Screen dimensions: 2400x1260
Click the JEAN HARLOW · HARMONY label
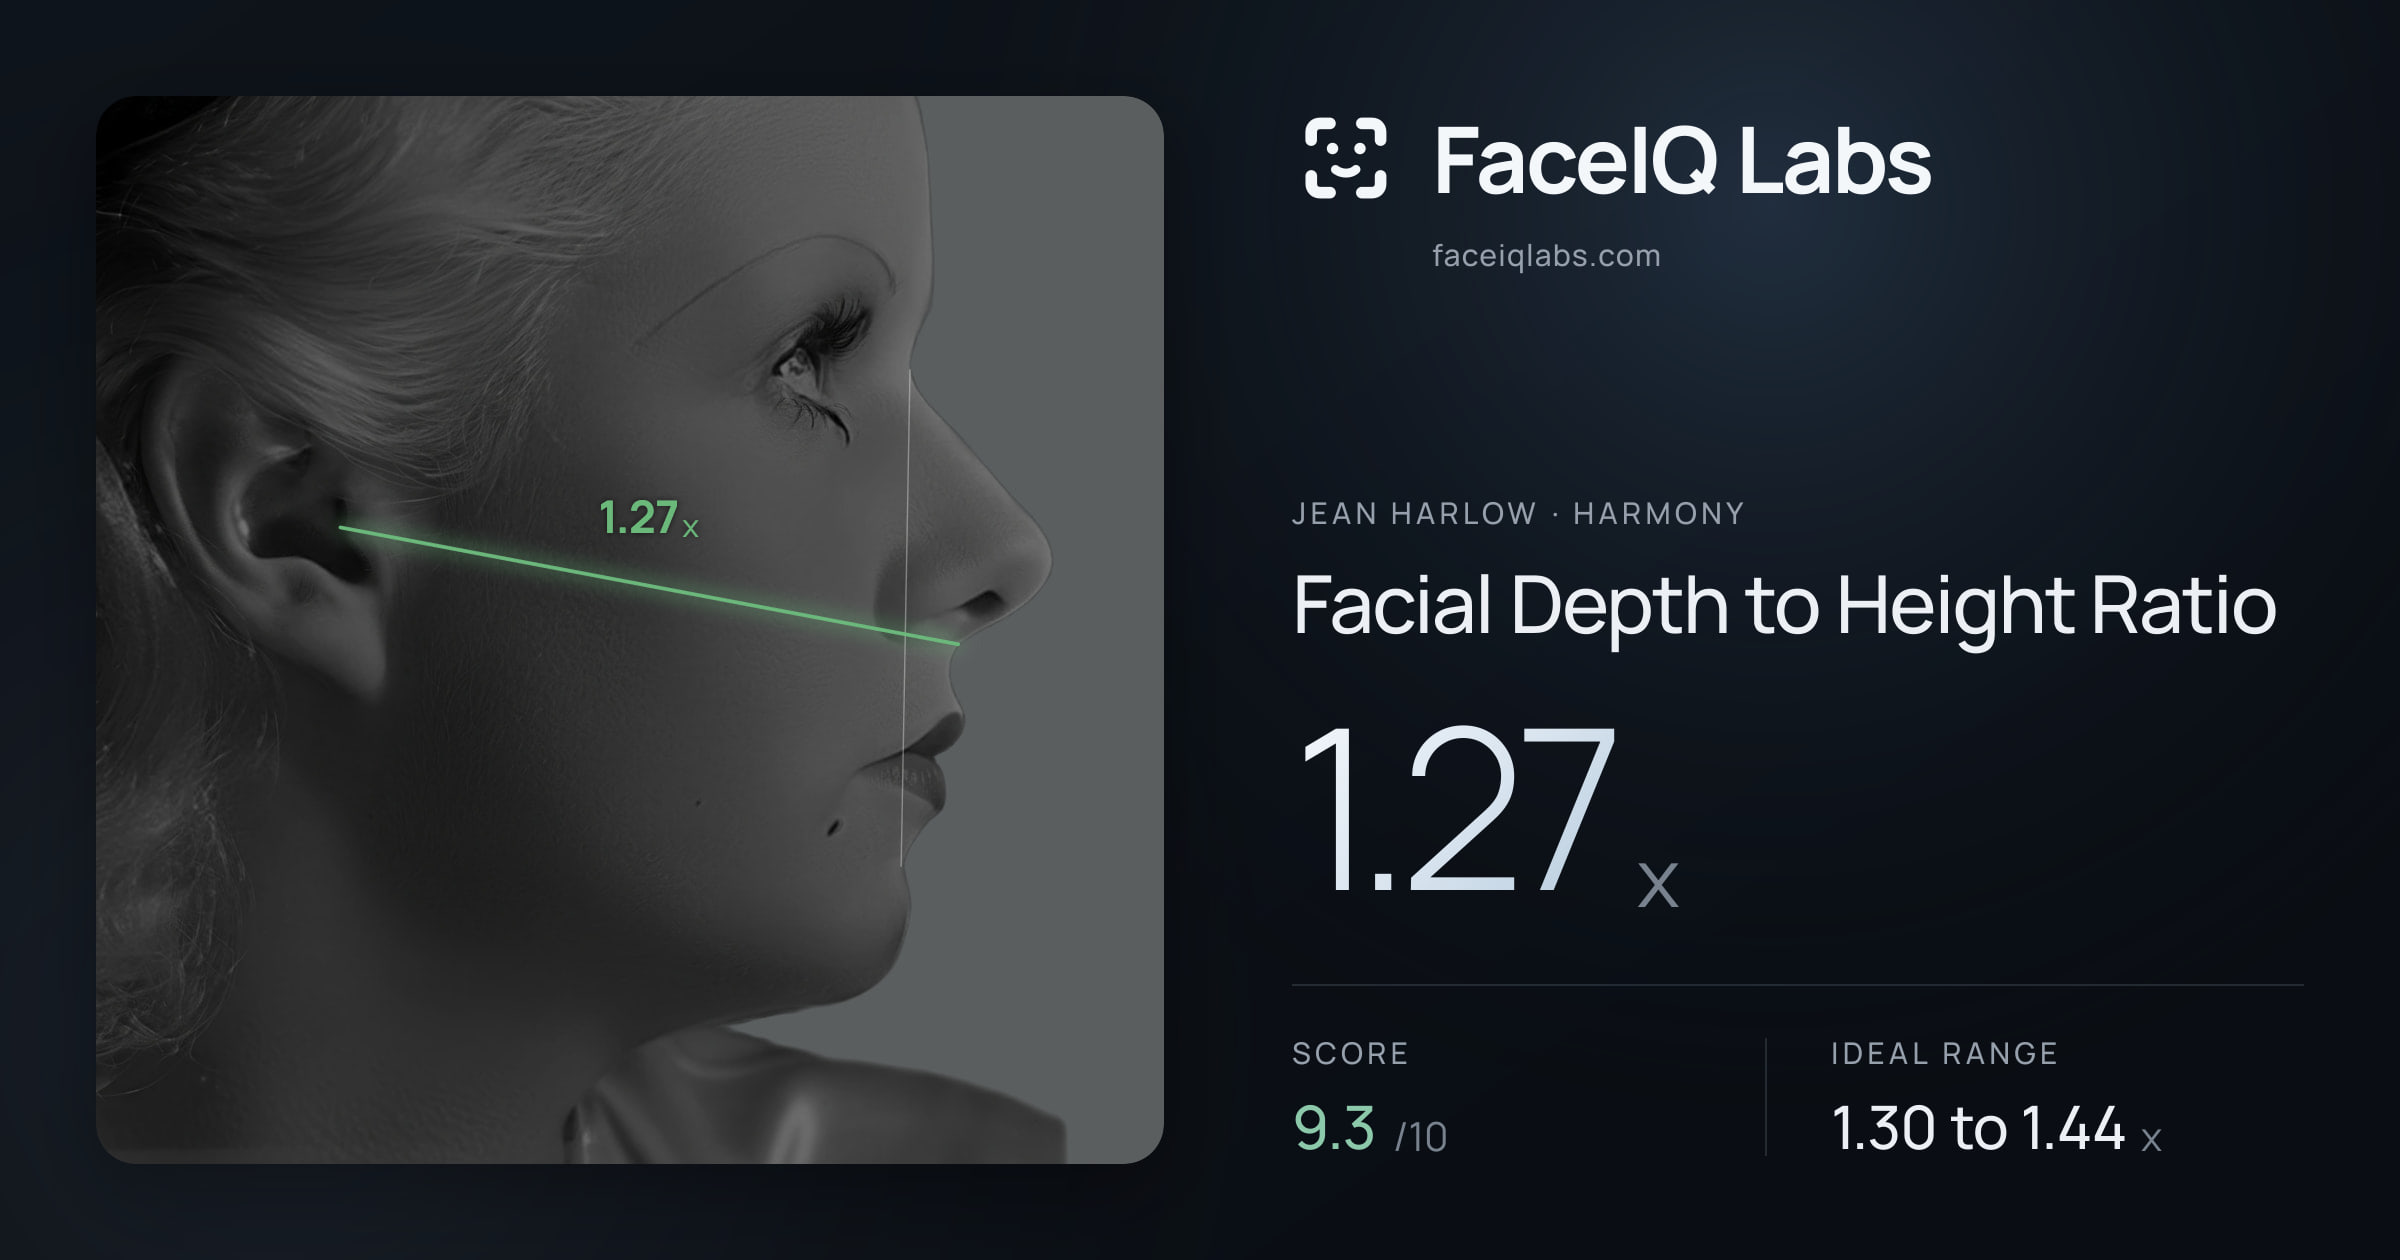pos(1518,514)
